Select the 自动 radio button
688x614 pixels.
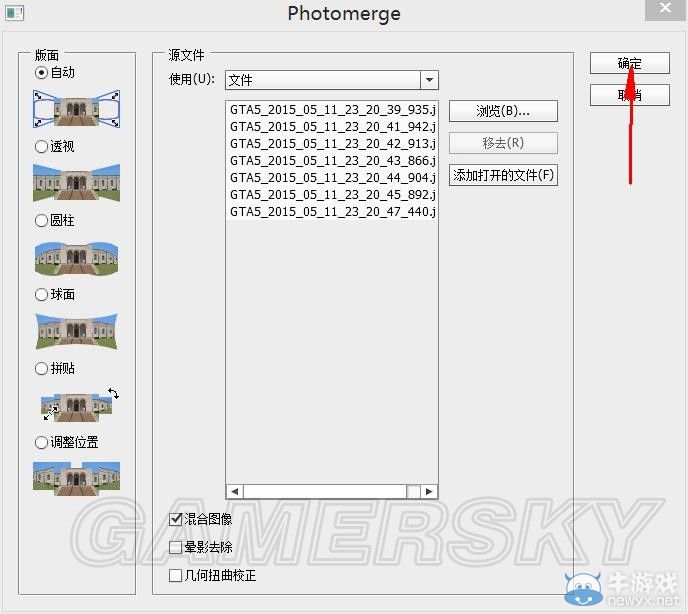pos(41,73)
